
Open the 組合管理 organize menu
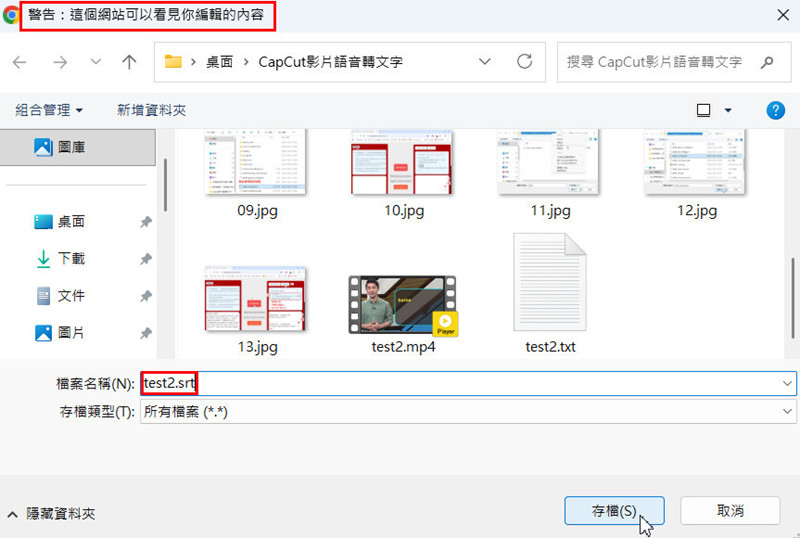coord(49,110)
